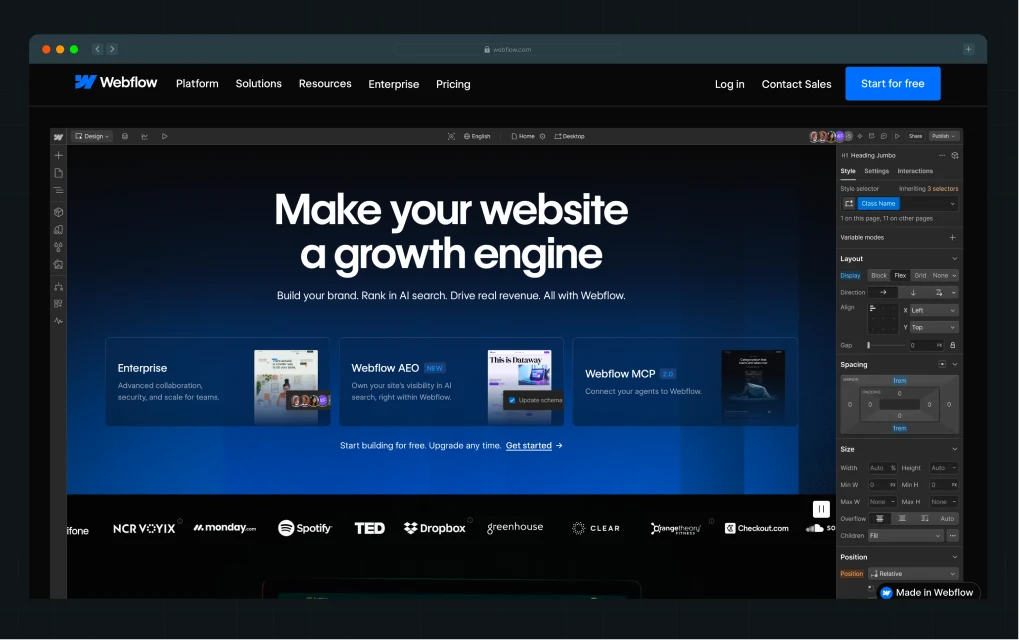Open the Solutions menu

click(x=259, y=84)
